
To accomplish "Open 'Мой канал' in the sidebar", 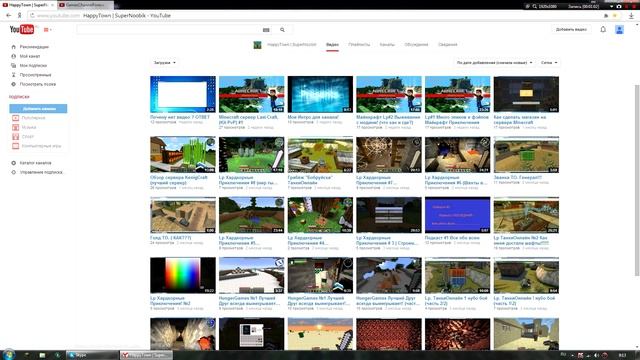I will click(30, 56).
